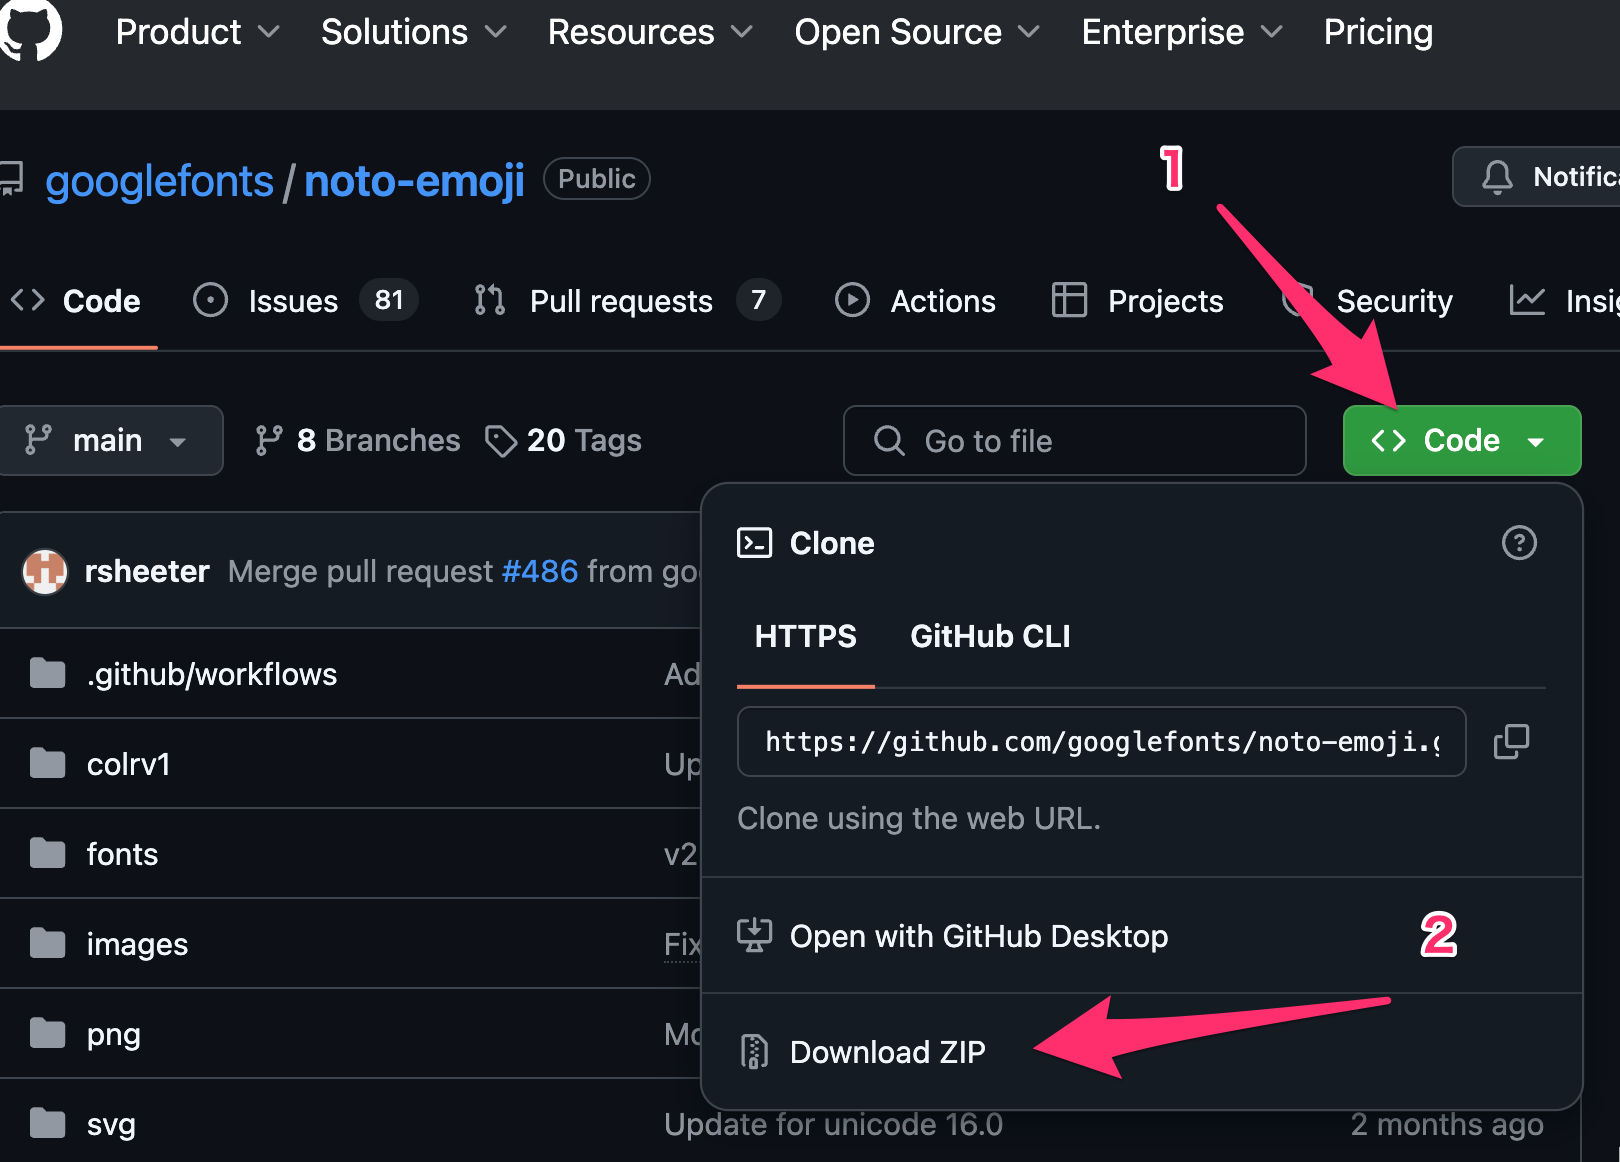Click the terminal icon beside Clone
Image resolution: width=1620 pixels, height=1162 pixels.
click(x=754, y=543)
